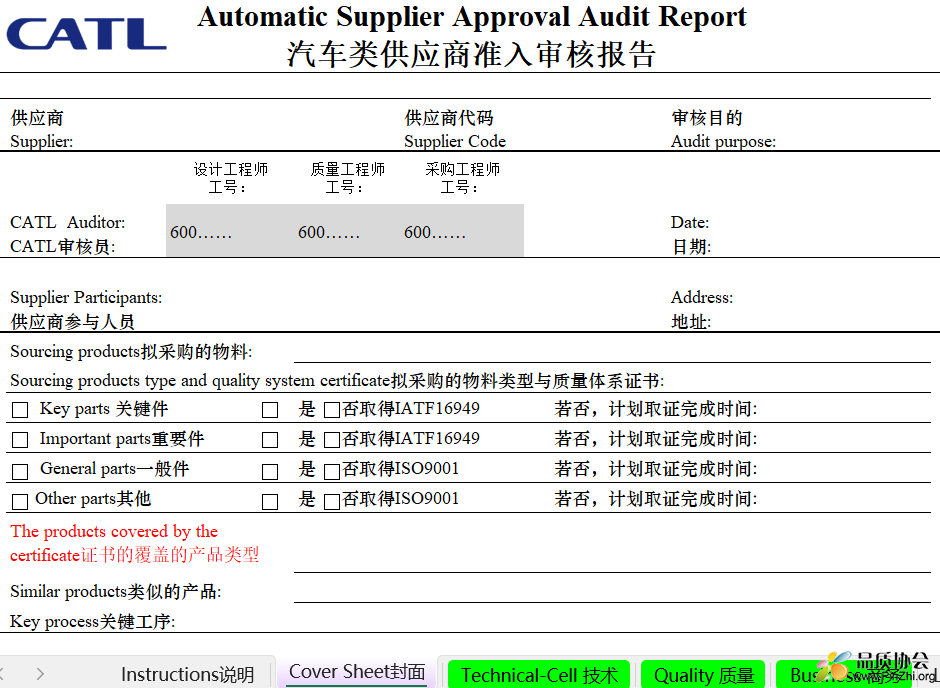Viewport: 940px width, 688px height.
Task: Select 若否，计划取证完成时间 in Key parts row
Action: click(x=655, y=409)
